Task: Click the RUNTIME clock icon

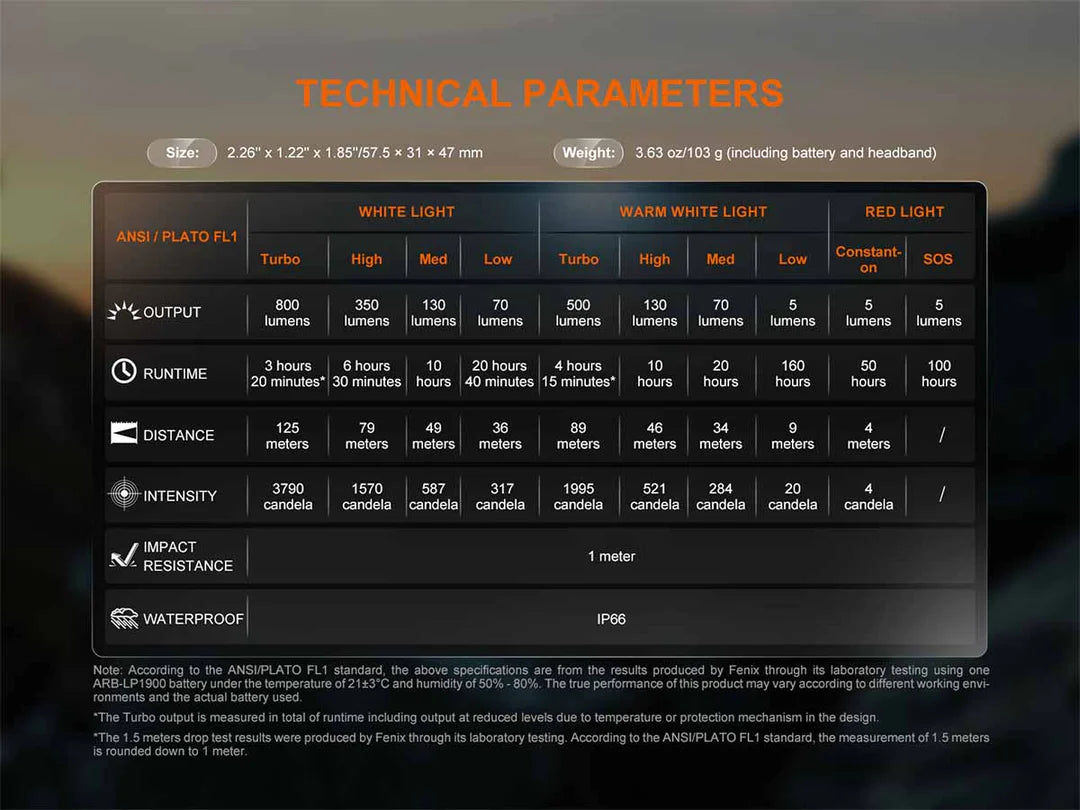Action: point(123,372)
